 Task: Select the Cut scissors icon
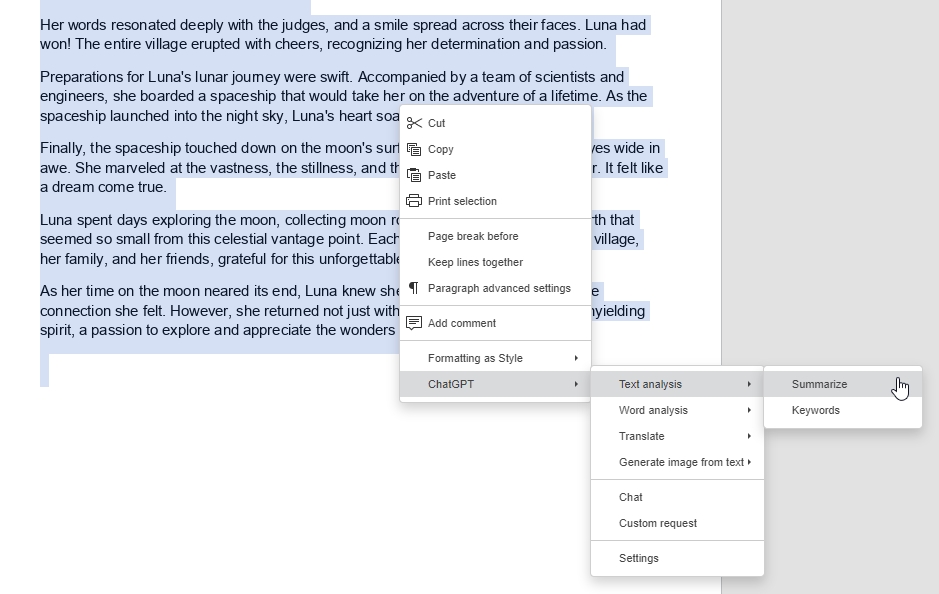click(415, 123)
